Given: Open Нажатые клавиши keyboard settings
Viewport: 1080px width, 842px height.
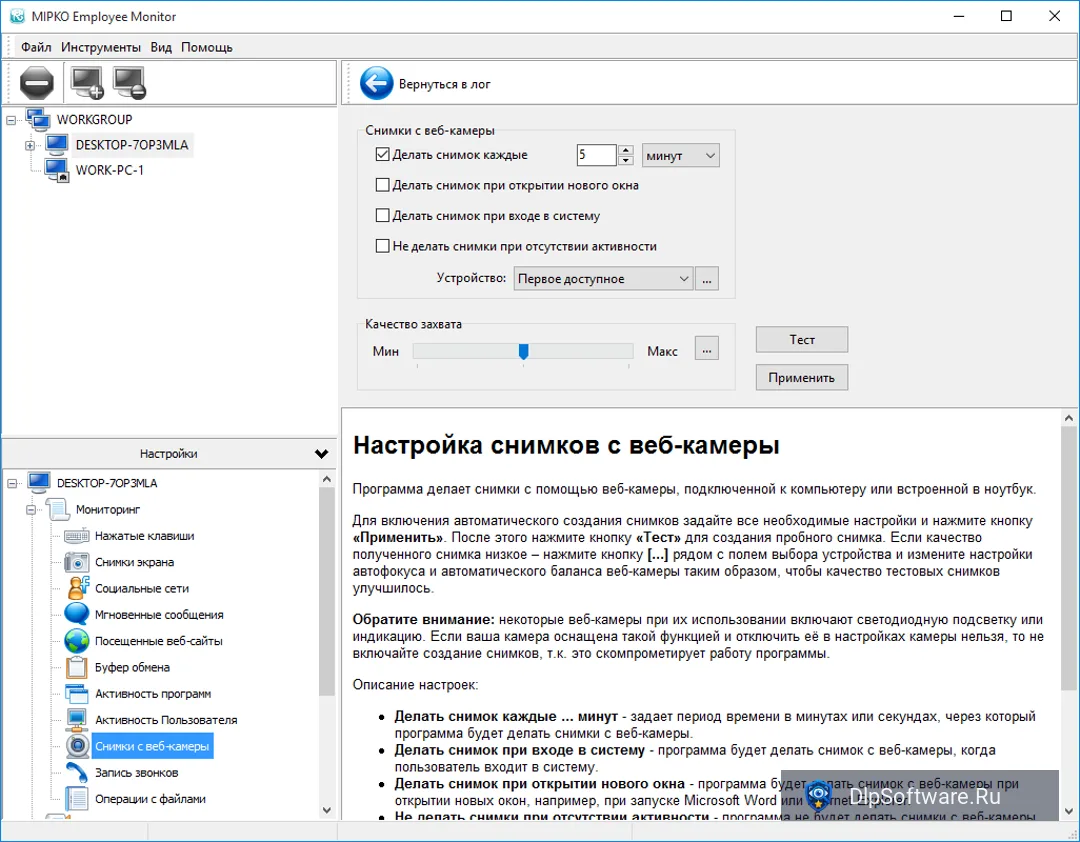Looking at the screenshot, I should 144,536.
